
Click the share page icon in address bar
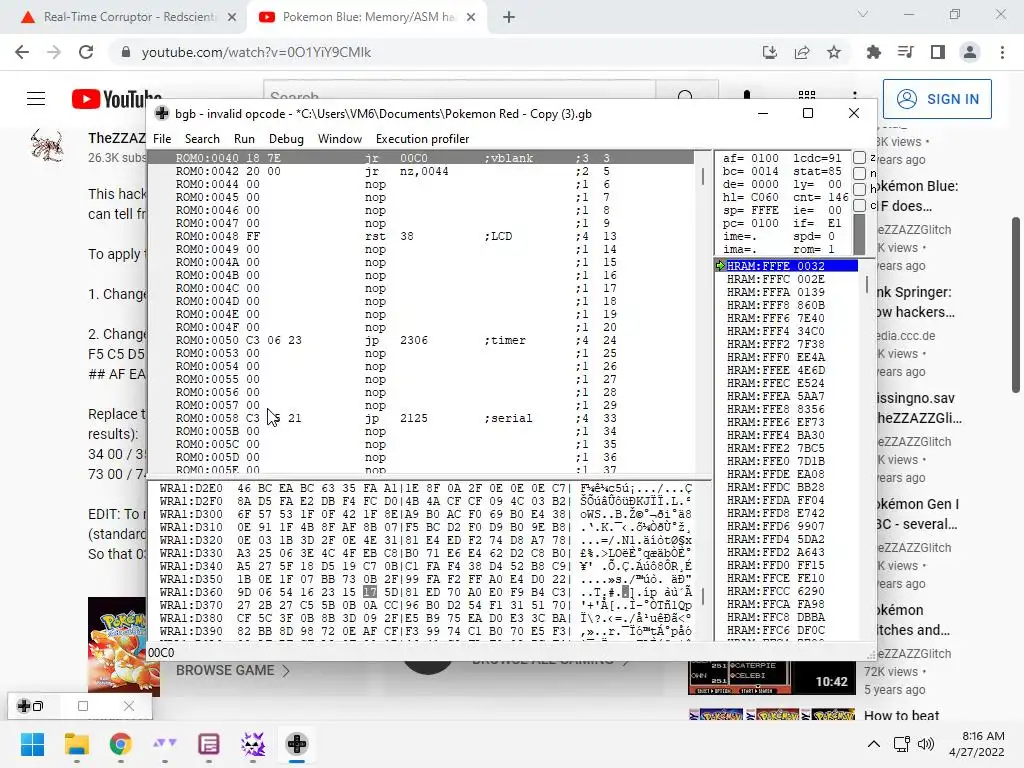point(802,52)
